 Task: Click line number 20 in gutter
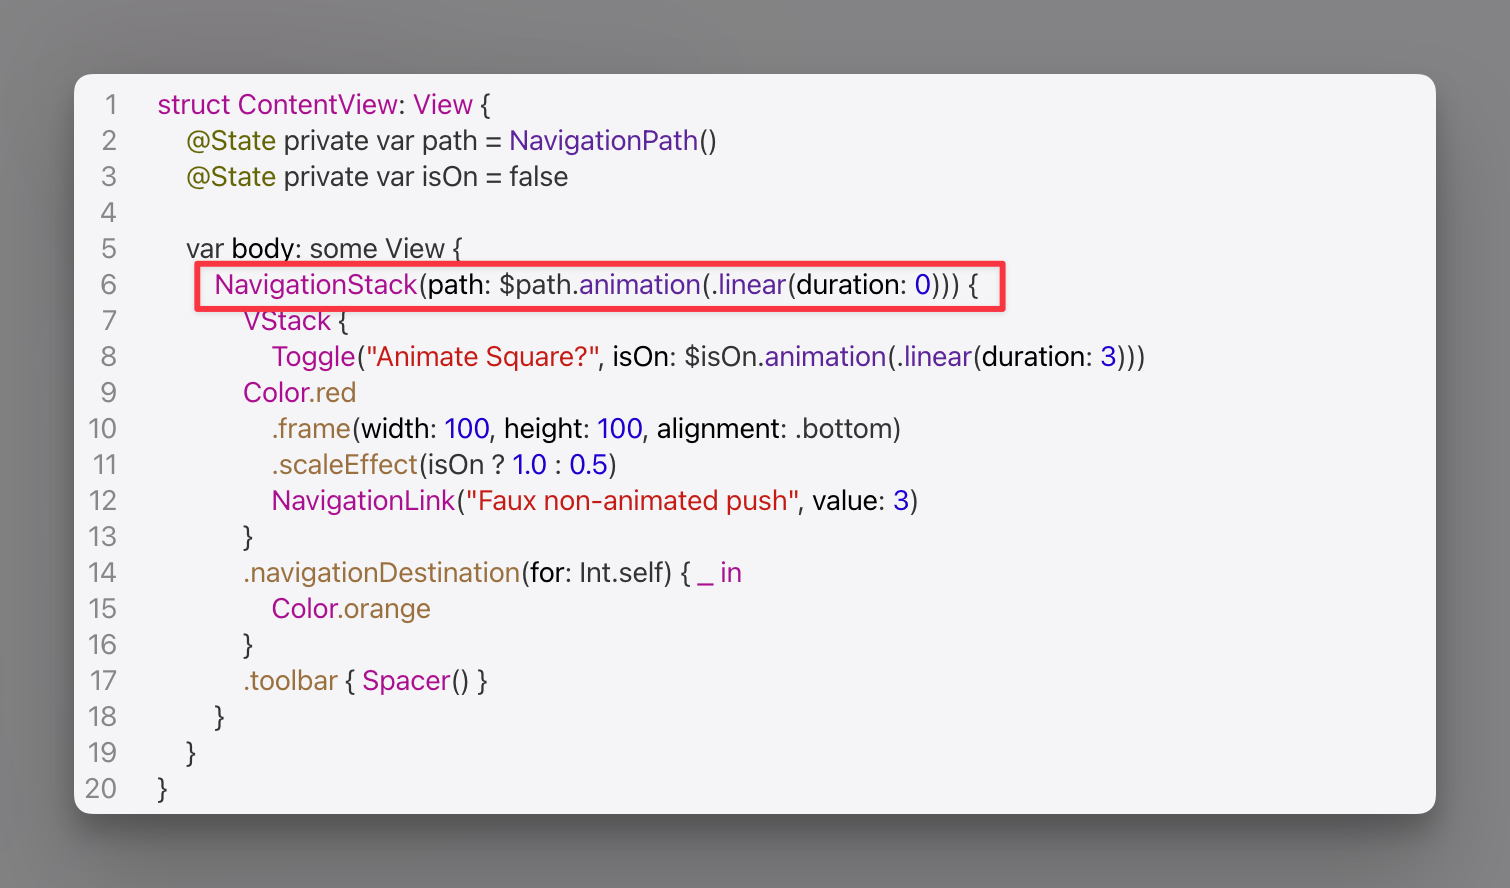101,789
